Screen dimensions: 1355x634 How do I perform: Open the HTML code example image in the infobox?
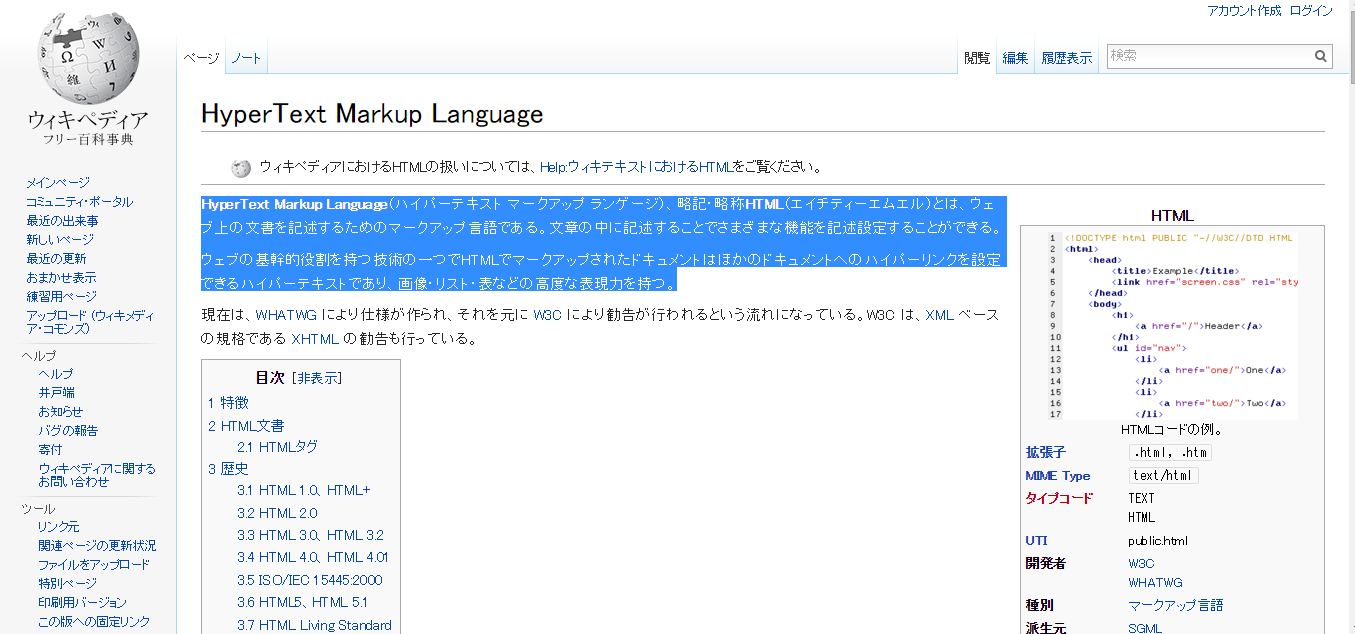(1172, 326)
